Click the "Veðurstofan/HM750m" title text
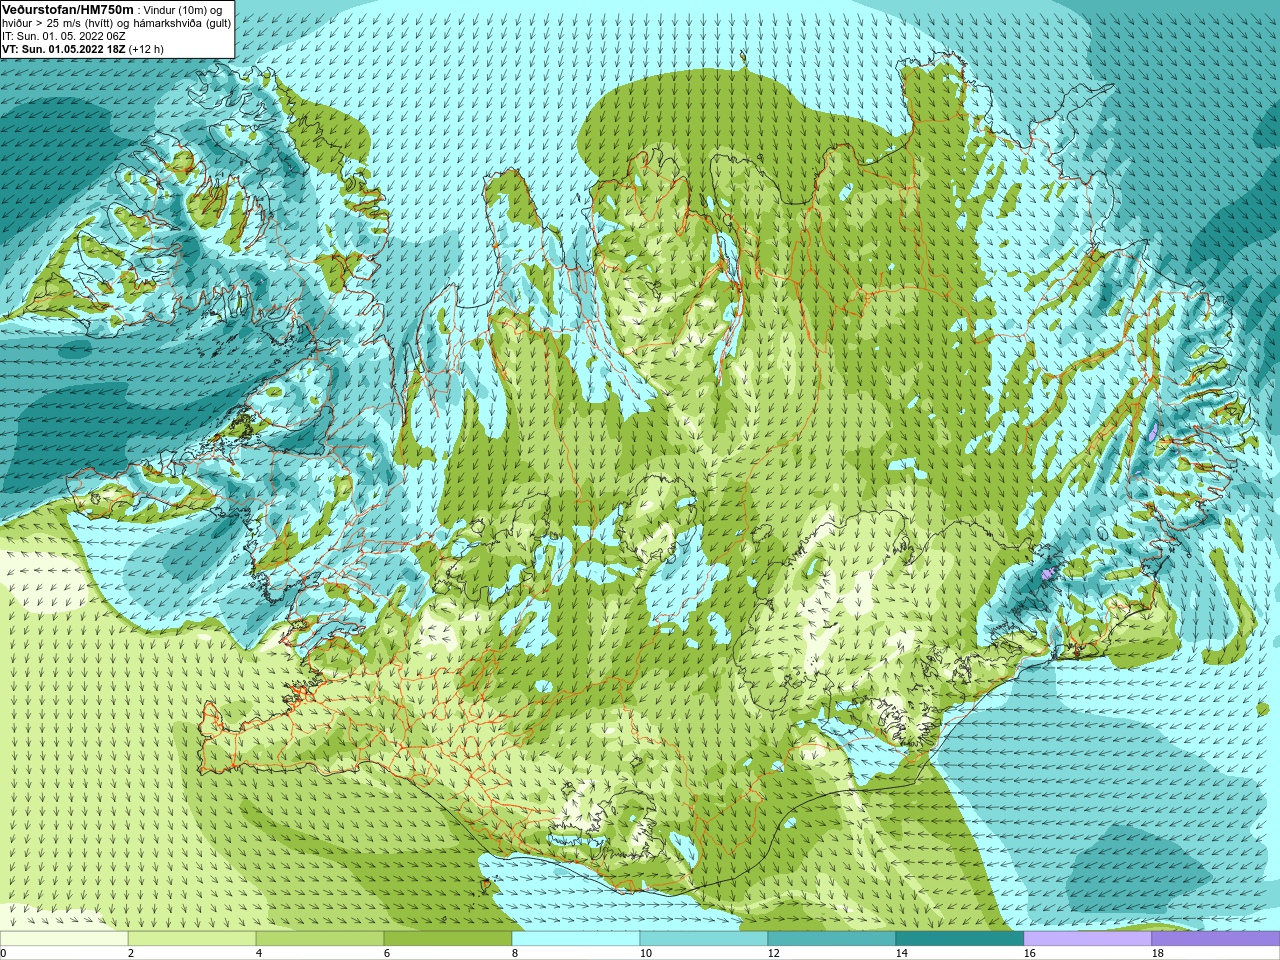 68,9
